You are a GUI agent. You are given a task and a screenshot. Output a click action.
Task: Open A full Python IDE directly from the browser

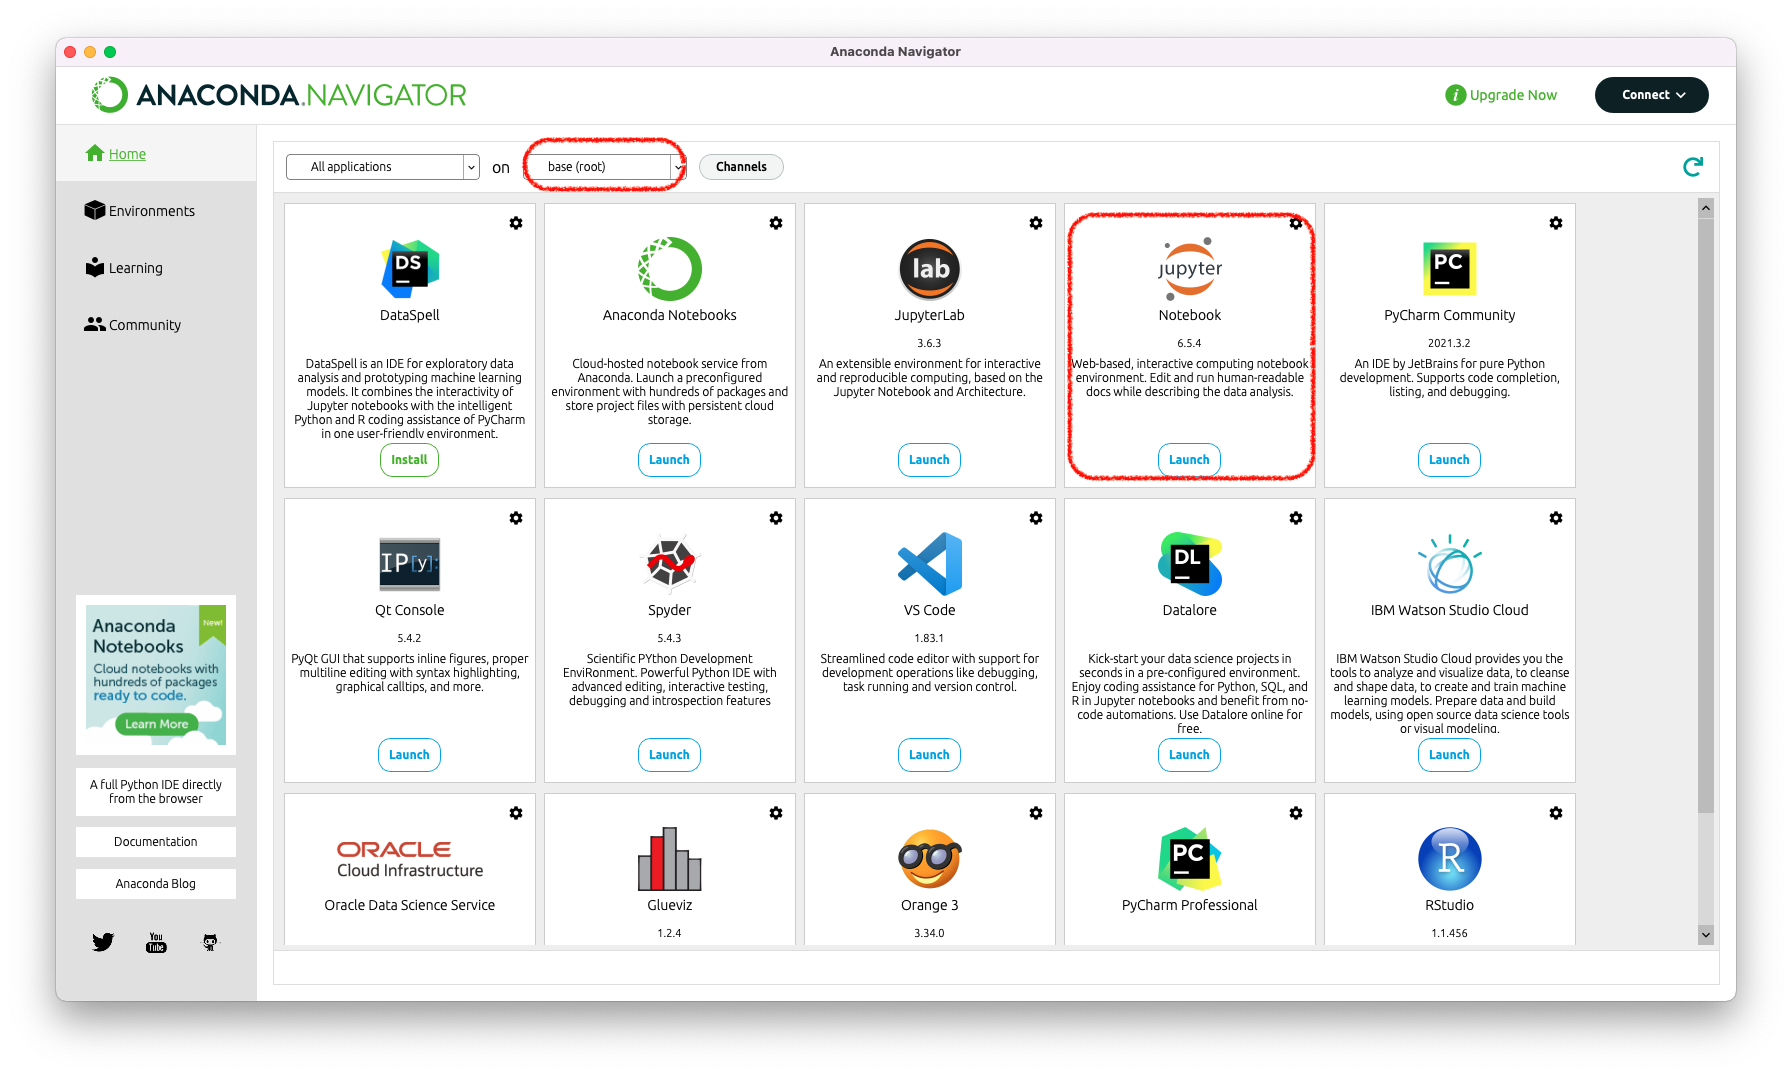tap(156, 792)
